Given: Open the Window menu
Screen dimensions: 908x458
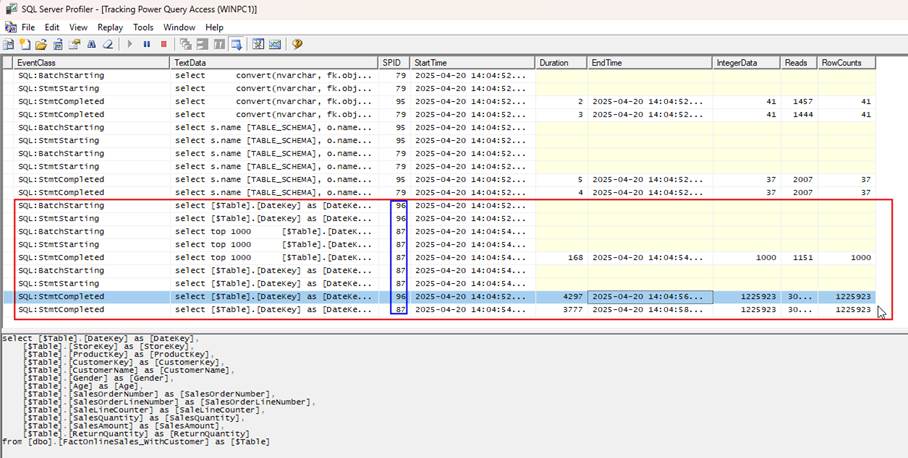Looking at the screenshot, I should point(179,27).
